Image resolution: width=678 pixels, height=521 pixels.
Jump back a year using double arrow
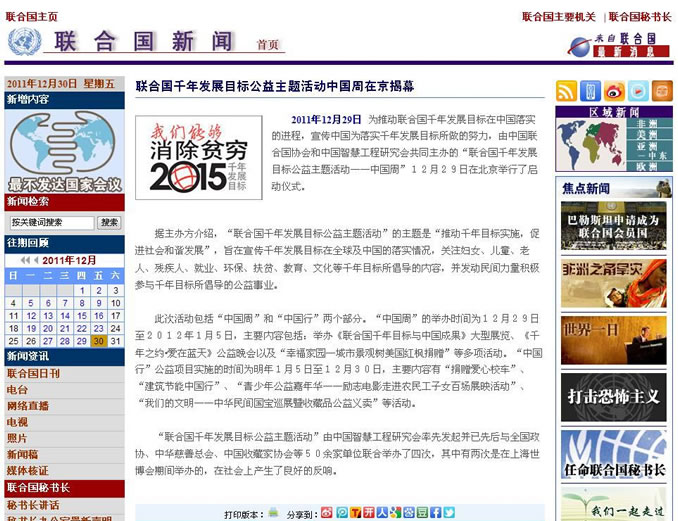[24, 260]
